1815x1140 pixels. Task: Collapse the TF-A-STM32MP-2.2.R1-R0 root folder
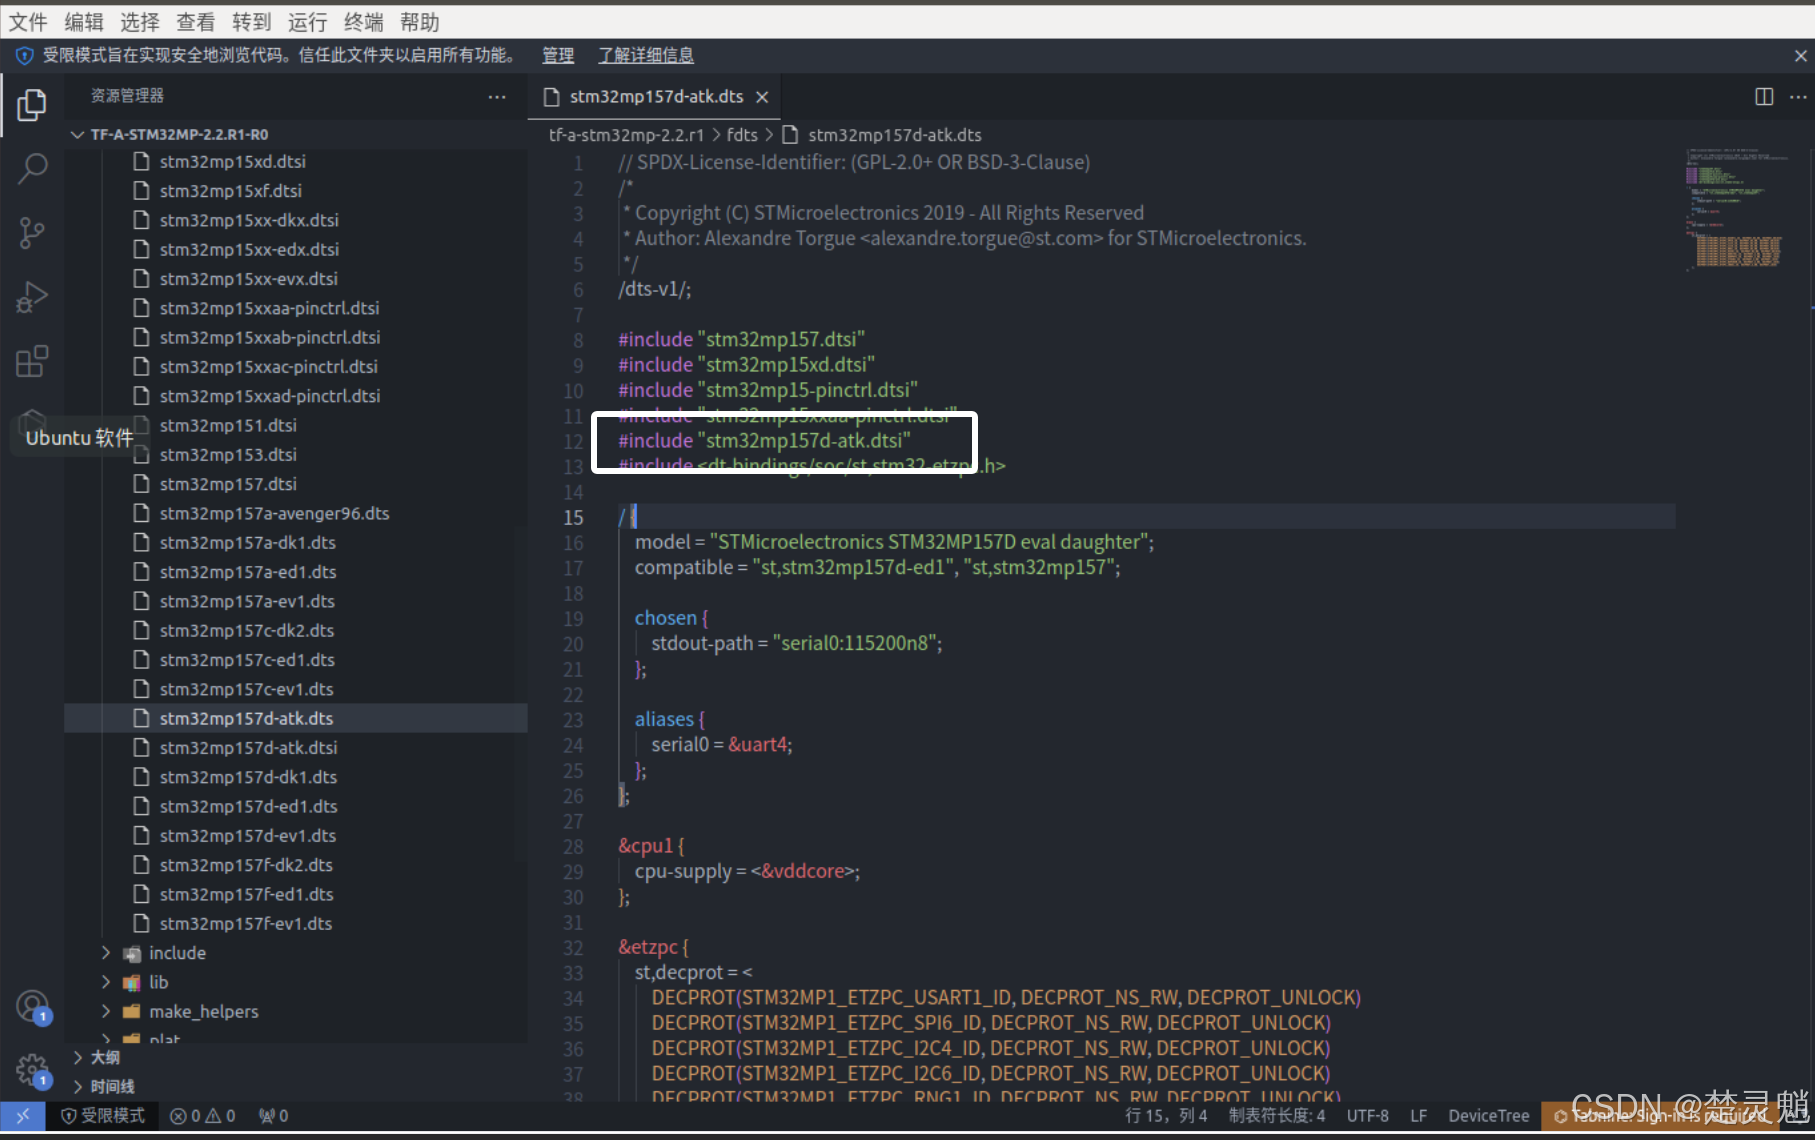[77, 134]
